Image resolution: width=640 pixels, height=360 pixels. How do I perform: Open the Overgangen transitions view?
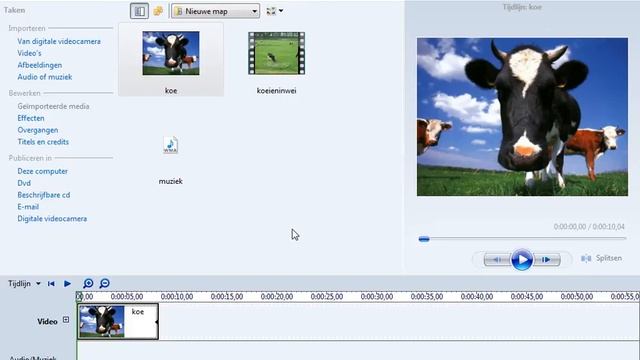click(x=38, y=130)
